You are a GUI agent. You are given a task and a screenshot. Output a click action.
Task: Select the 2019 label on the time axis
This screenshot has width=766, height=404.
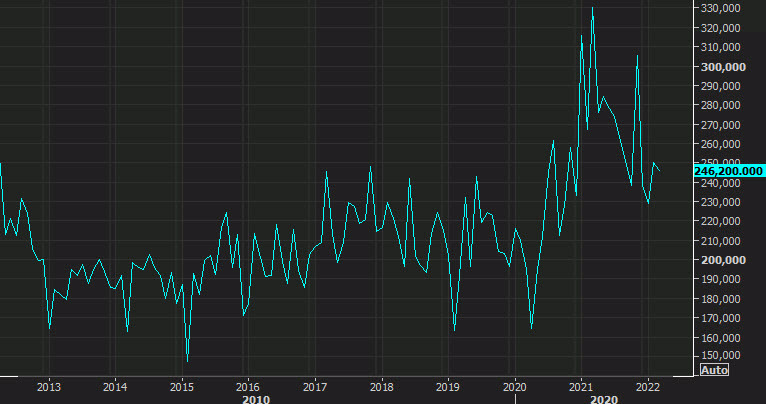tap(448, 385)
